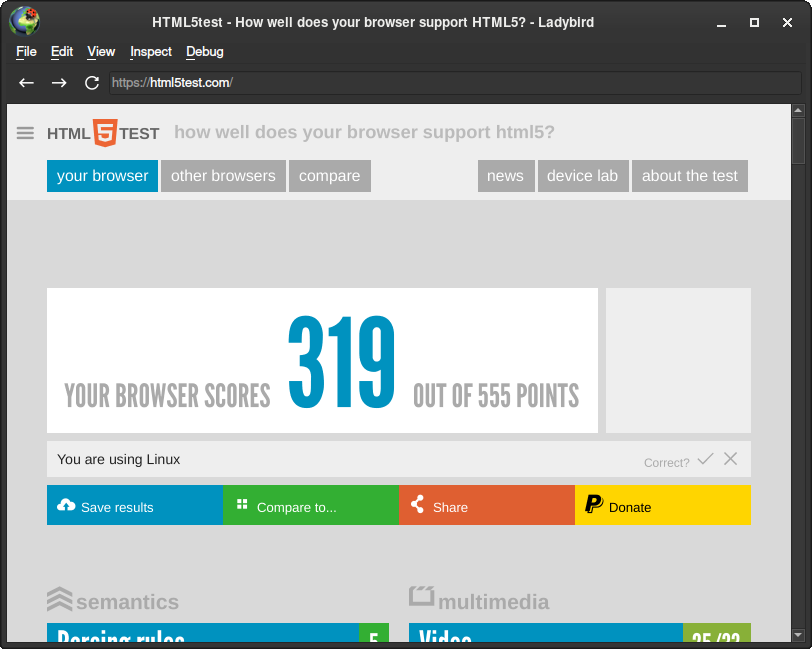Click 'You are using Linux' text
The image size is (812, 649).
pyautogui.click(x=119, y=459)
